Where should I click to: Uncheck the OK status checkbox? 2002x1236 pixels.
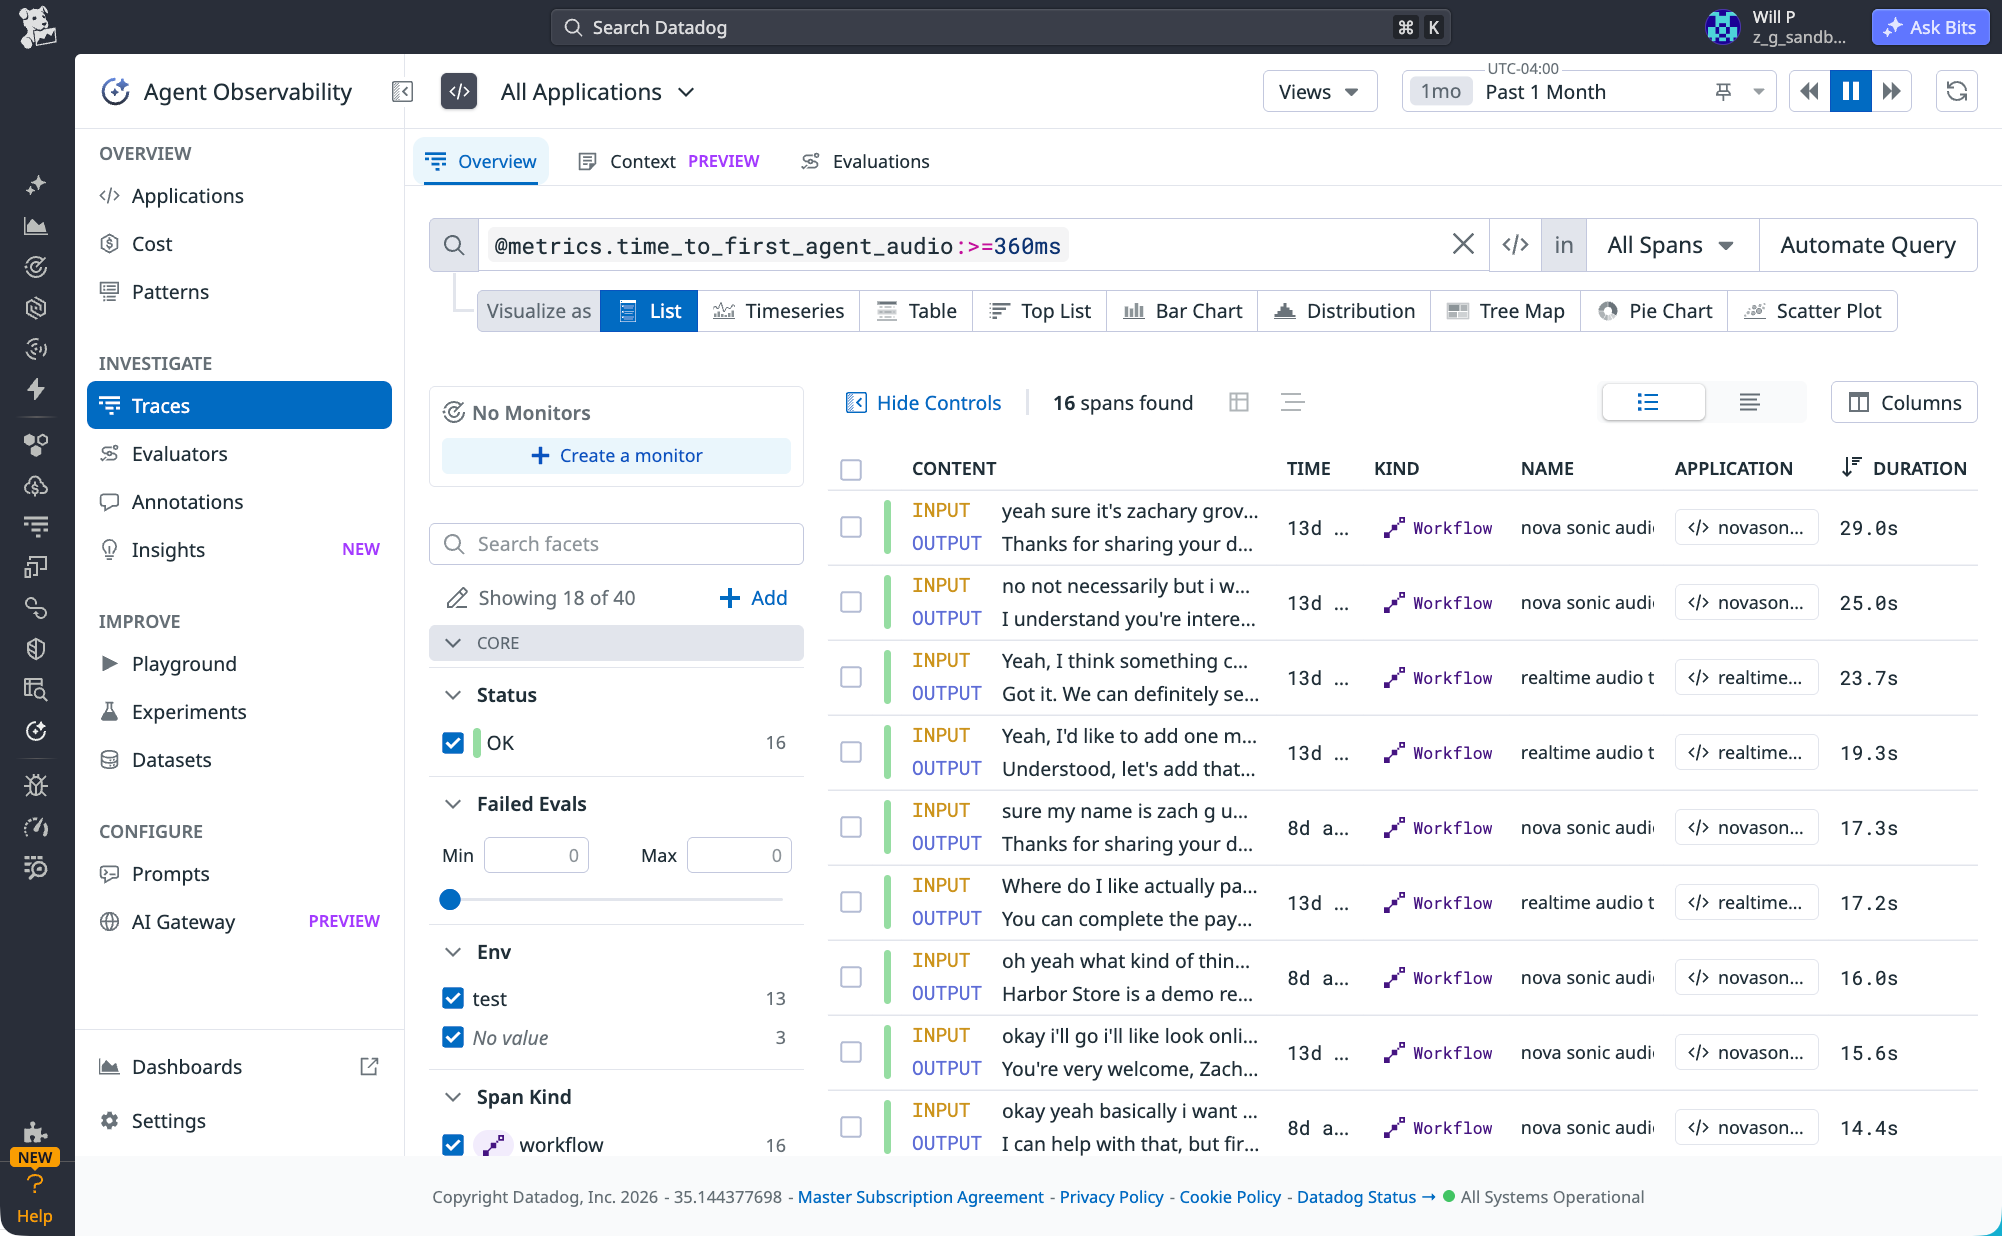point(453,743)
